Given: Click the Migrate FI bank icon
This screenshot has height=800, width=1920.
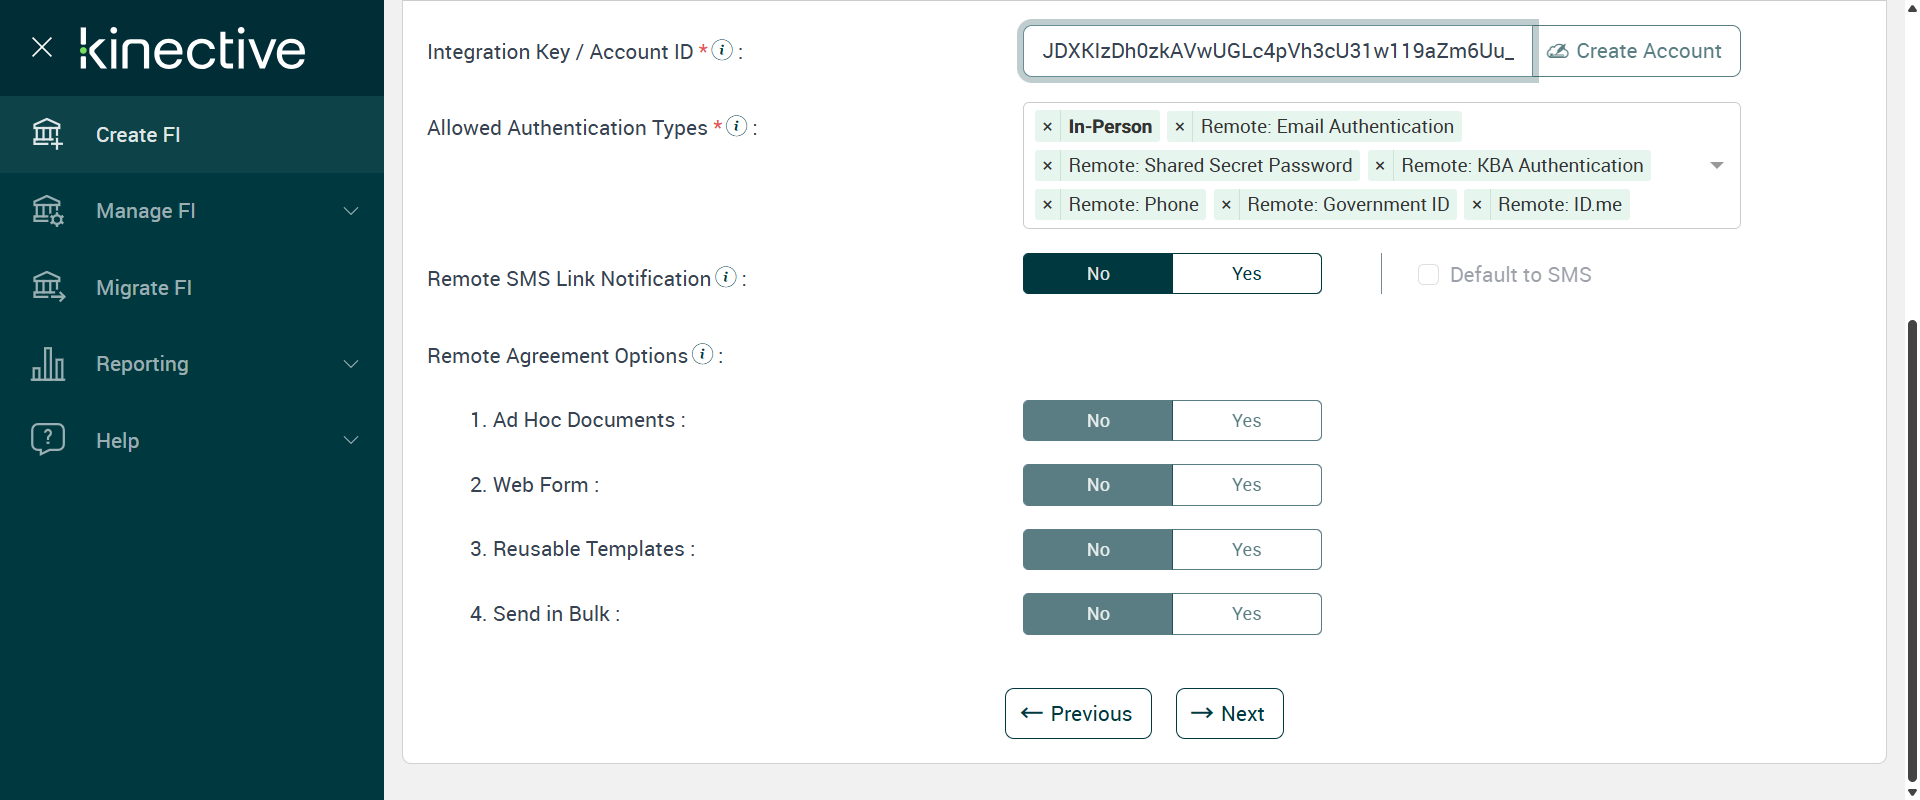Looking at the screenshot, I should tap(47, 287).
